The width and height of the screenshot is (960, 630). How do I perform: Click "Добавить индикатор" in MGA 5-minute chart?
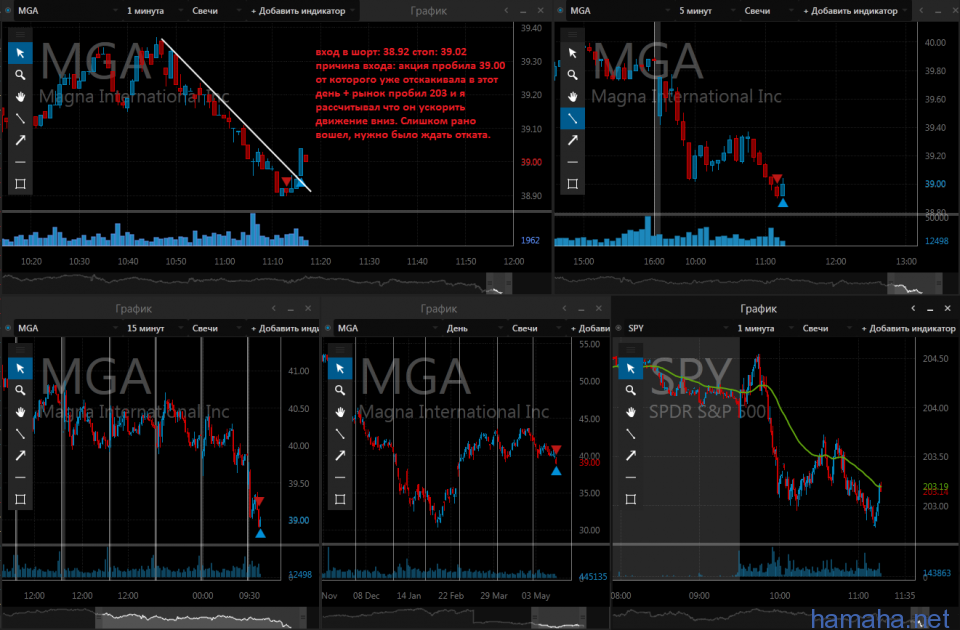[x=851, y=10]
